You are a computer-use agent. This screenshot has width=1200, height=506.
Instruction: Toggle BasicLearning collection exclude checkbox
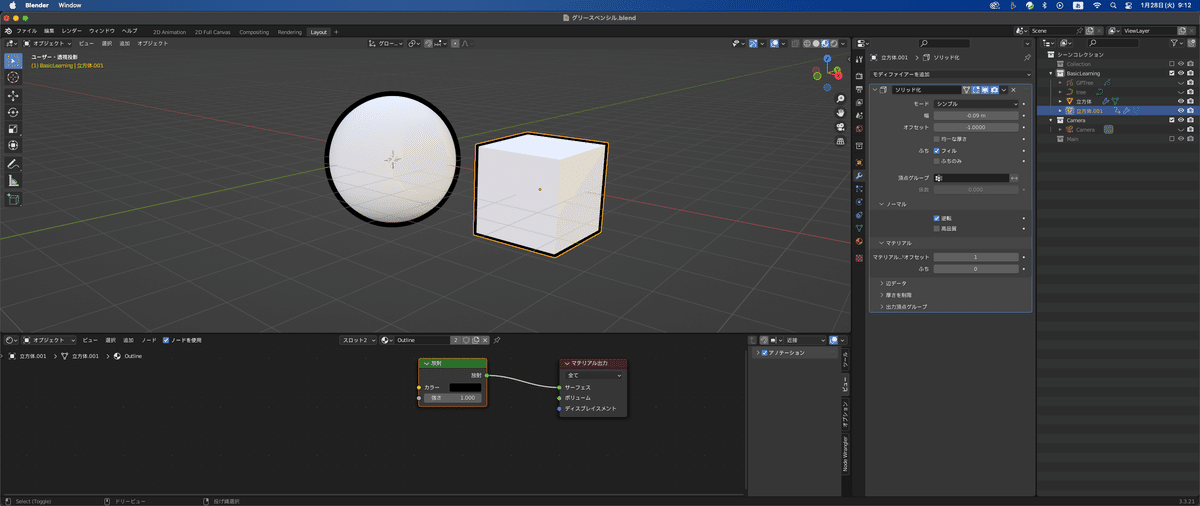coord(1171,73)
